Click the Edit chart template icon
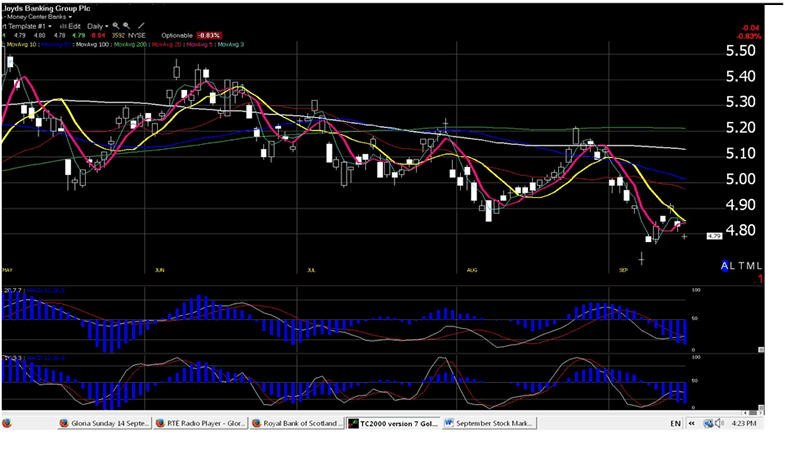Image resolution: width=800 pixels, height=476 pixels. (67, 25)
